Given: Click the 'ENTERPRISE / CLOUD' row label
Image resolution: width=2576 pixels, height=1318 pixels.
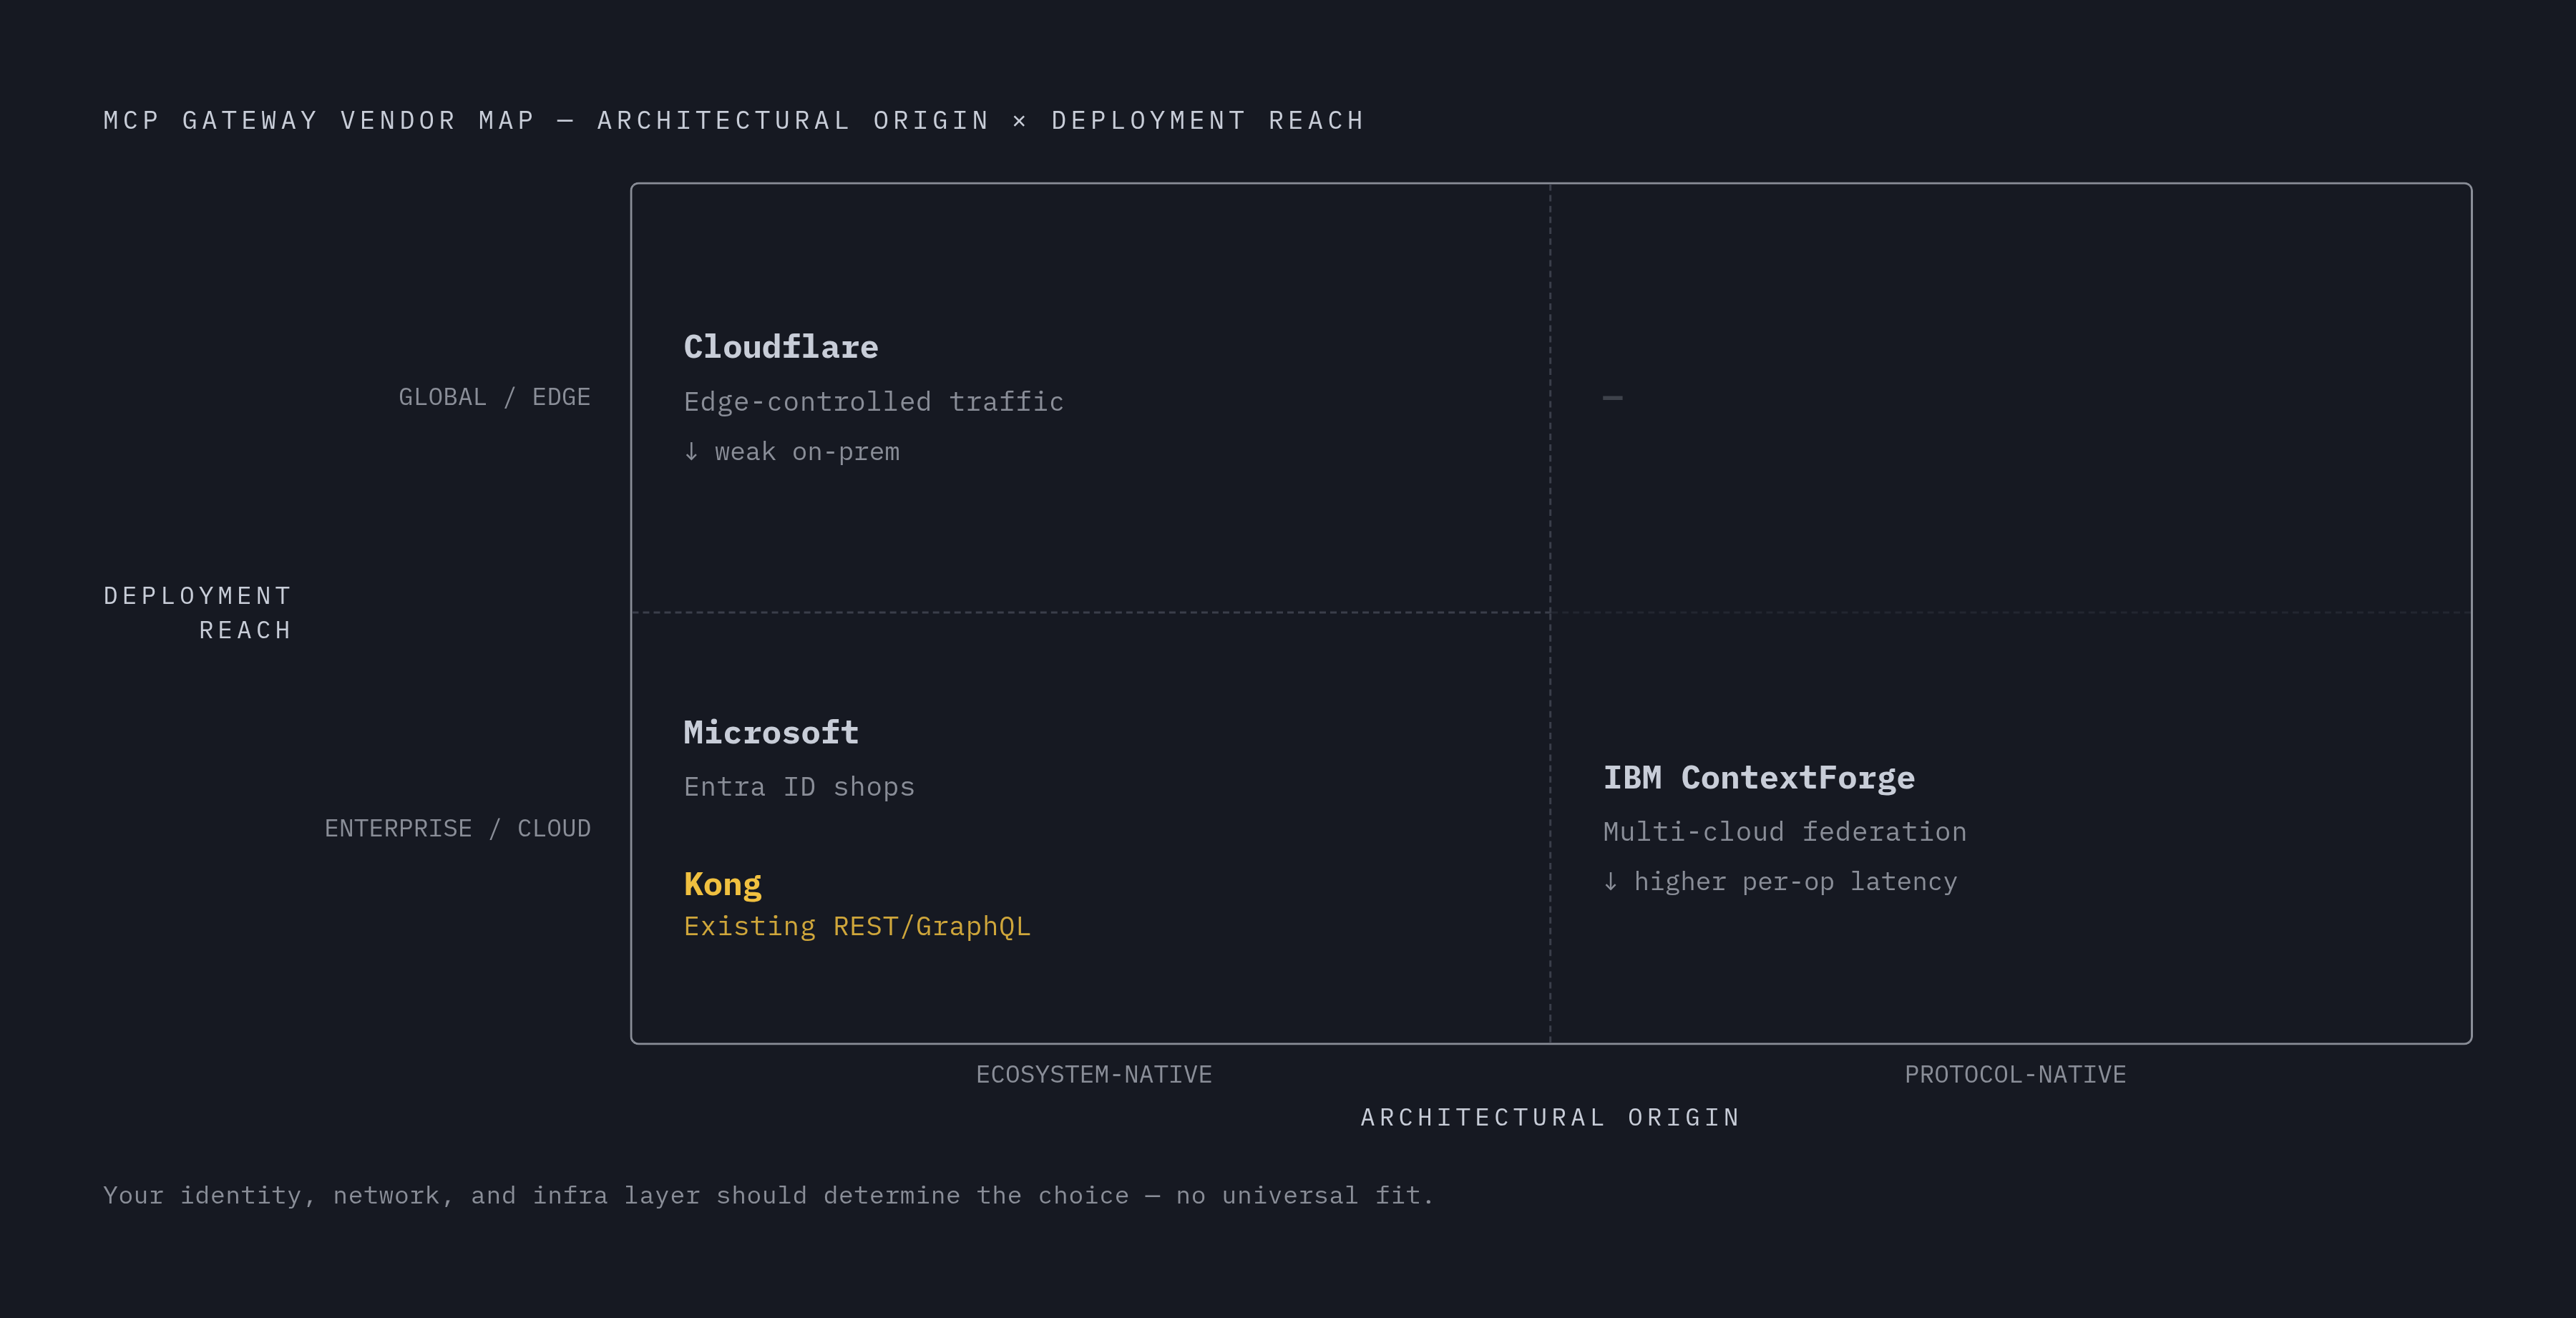Looking at the screenshot, I should point(457,829).
